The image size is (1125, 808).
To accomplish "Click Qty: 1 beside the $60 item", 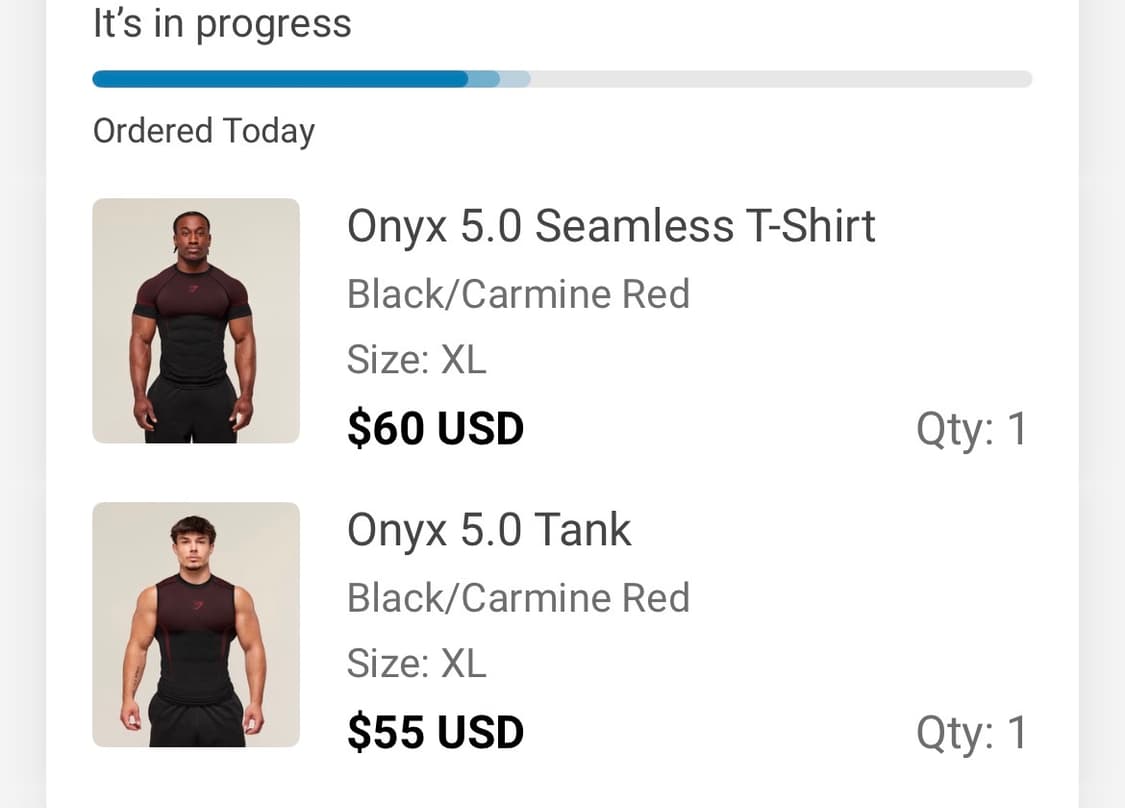I will (x=971, y=429).
